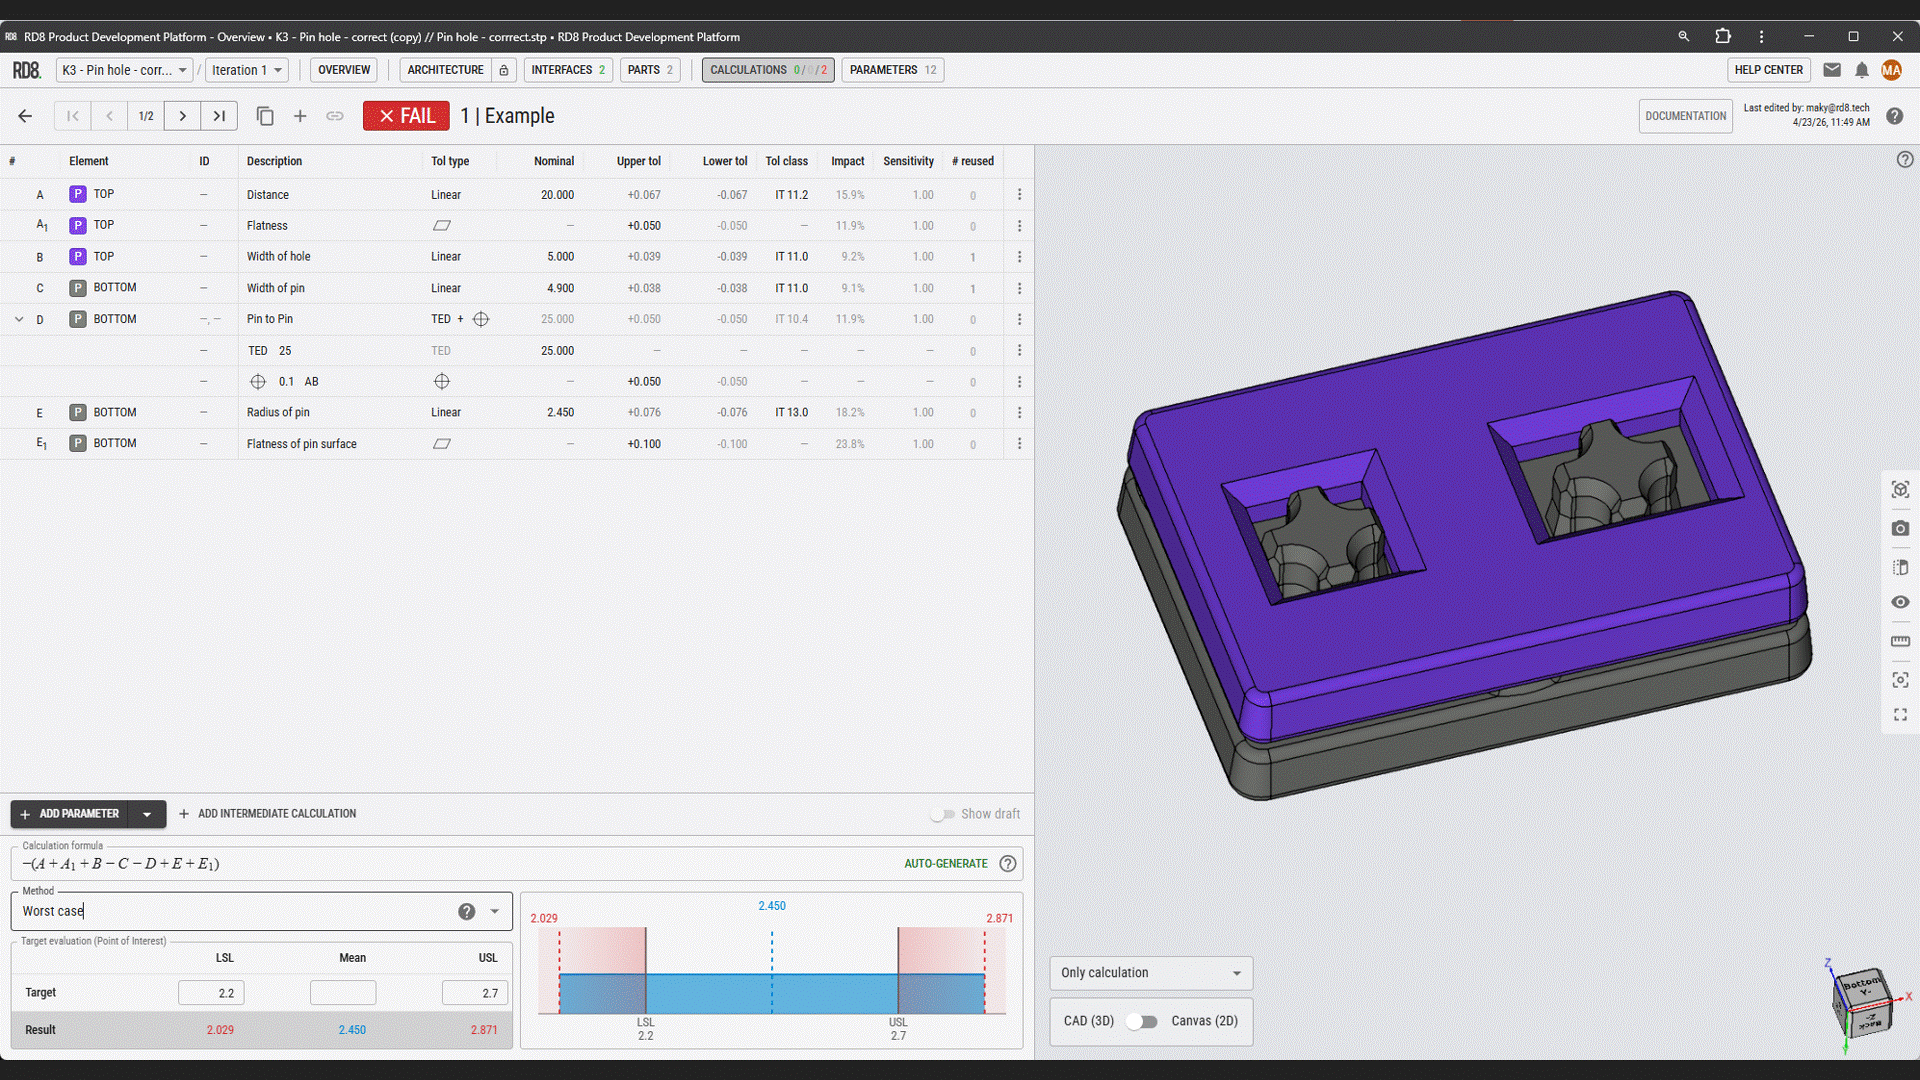The width and height of the screenshot is (1920, 1080).
Task: Click the red FAIL status badge
Action: coord(406,116)
